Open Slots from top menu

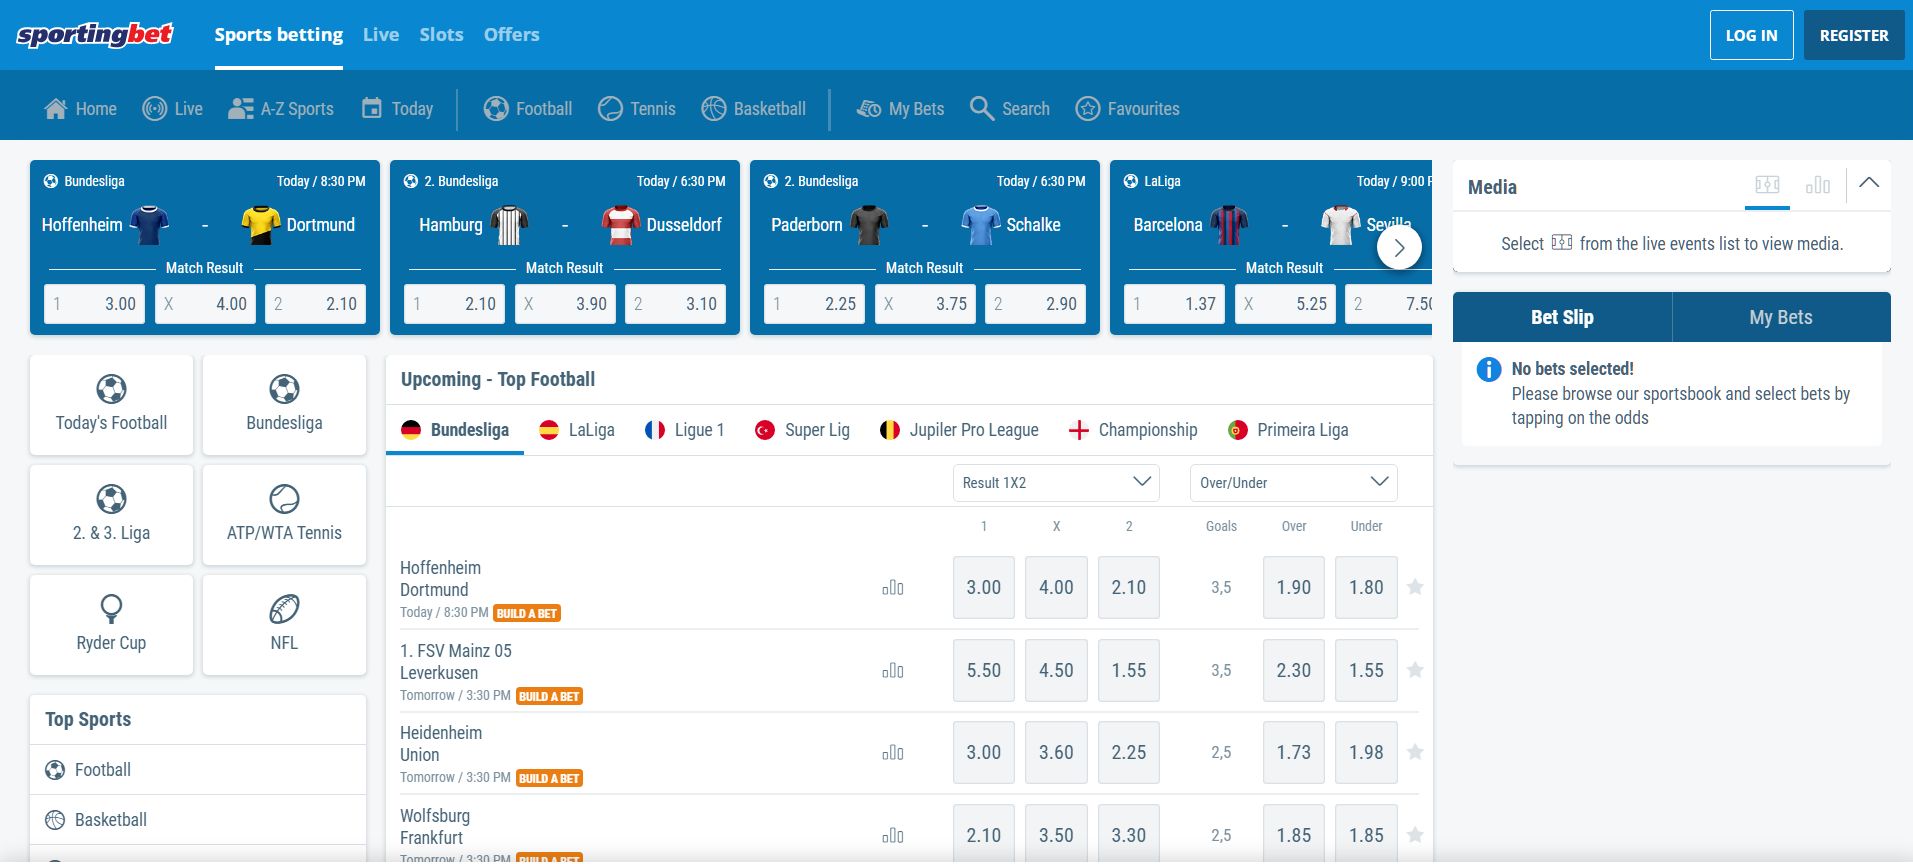click(441, 35)
